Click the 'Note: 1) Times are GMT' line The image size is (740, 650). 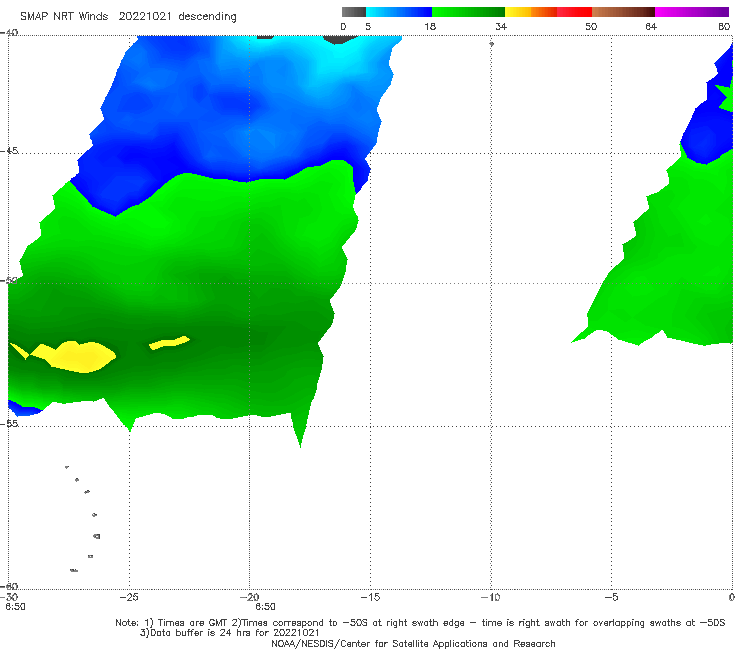[420, 623]
